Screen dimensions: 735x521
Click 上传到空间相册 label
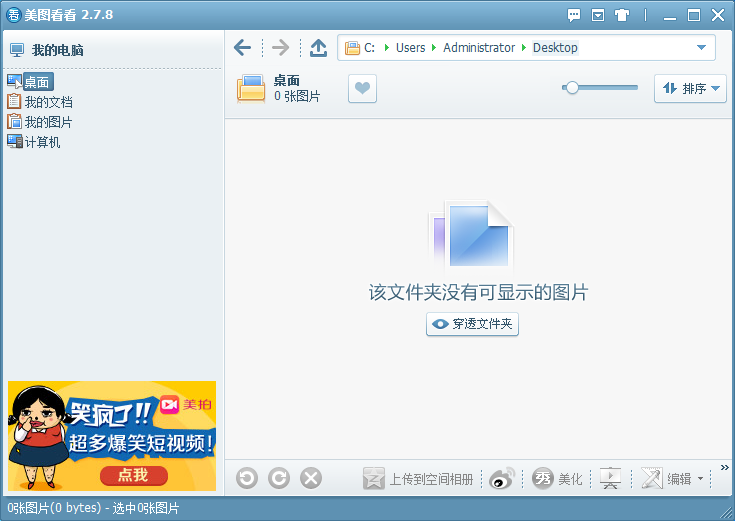tap(431, 479)
